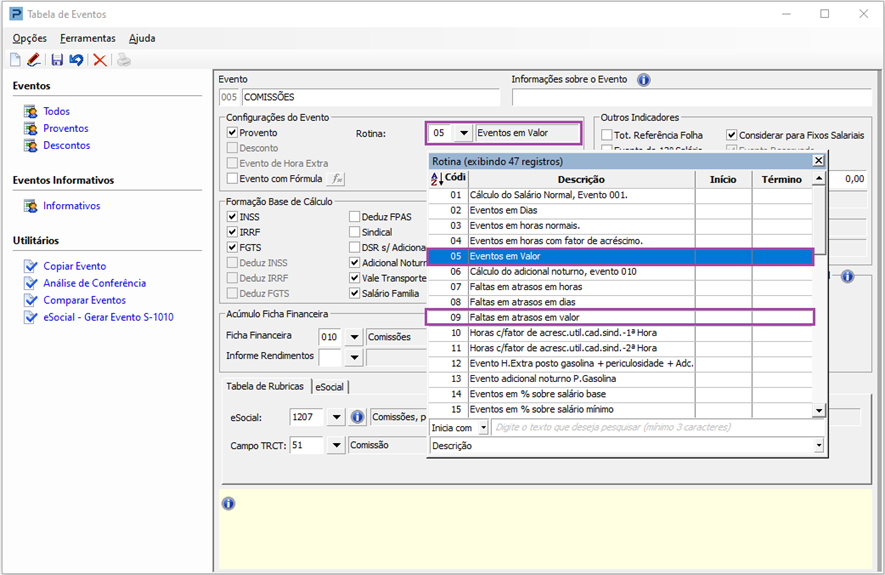This screenshot has width=885, height=575.
Task: Uncheck the INSS checkbox
Action: pyautogui.click(x=232, y=217)
